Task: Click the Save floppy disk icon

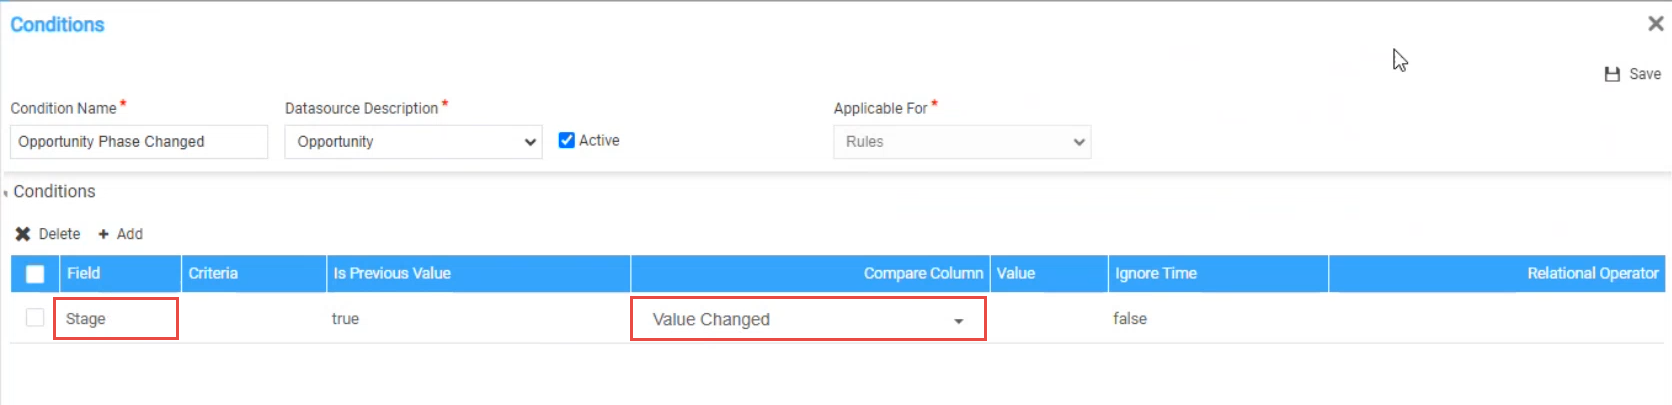Action: (x=1612, y=74)
